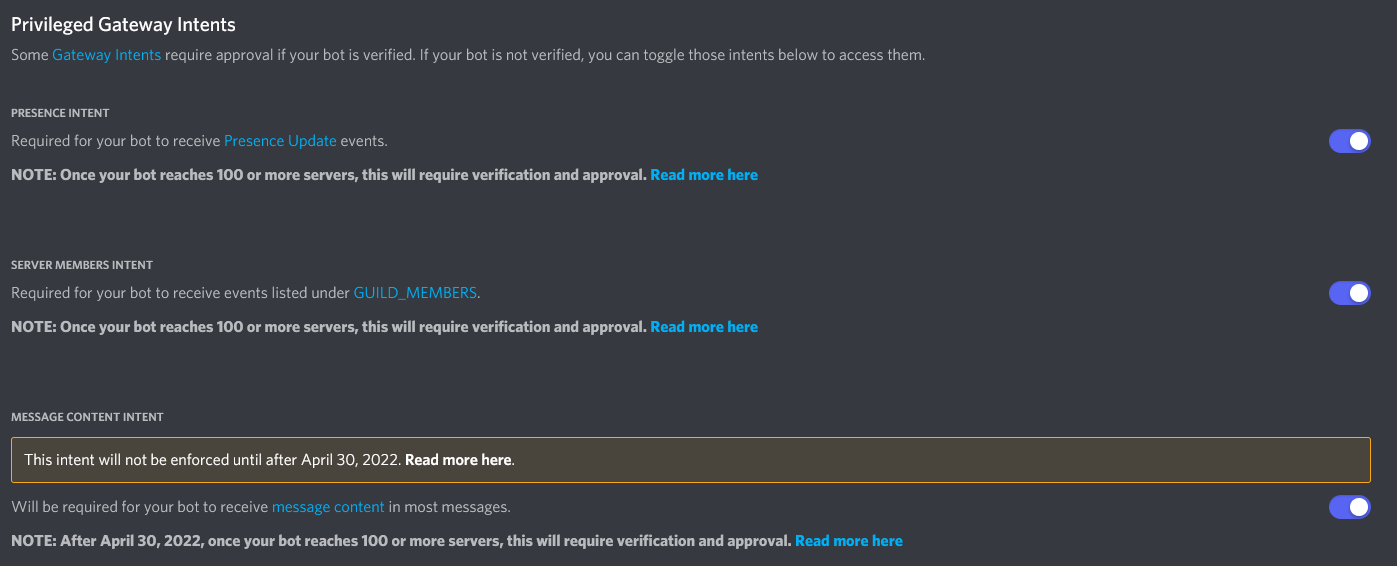The width and height of the screenshot is (1397, 566).
Task: Click the yellow-bordered enforcement notice banner
Action: 900,460
